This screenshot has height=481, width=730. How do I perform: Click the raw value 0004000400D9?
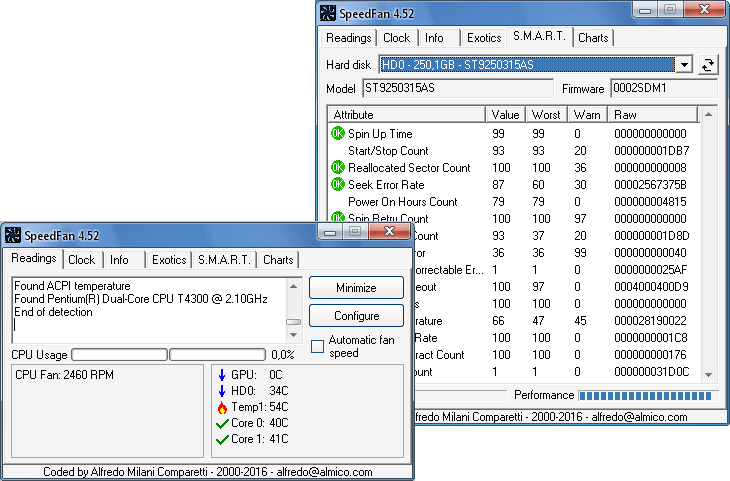click(651, 287)
